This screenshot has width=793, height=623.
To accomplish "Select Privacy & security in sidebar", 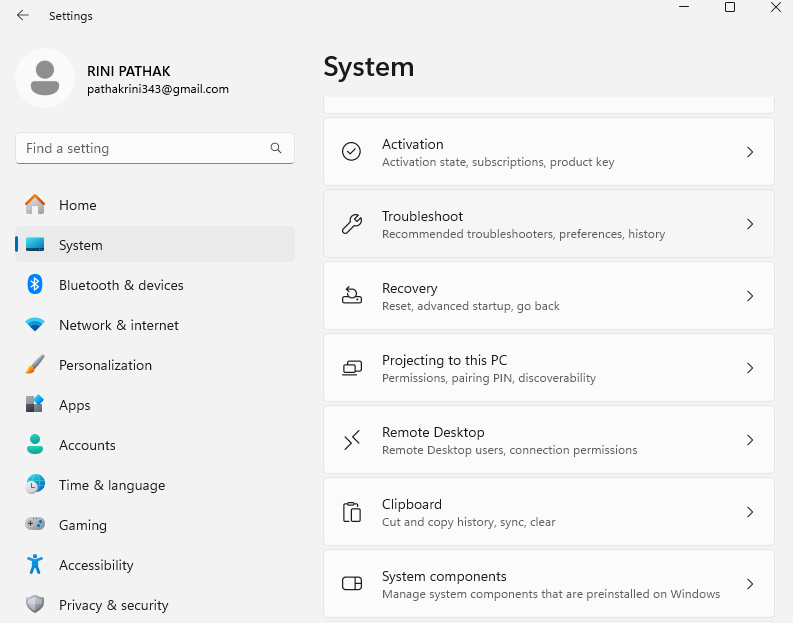I will point(113,605).
